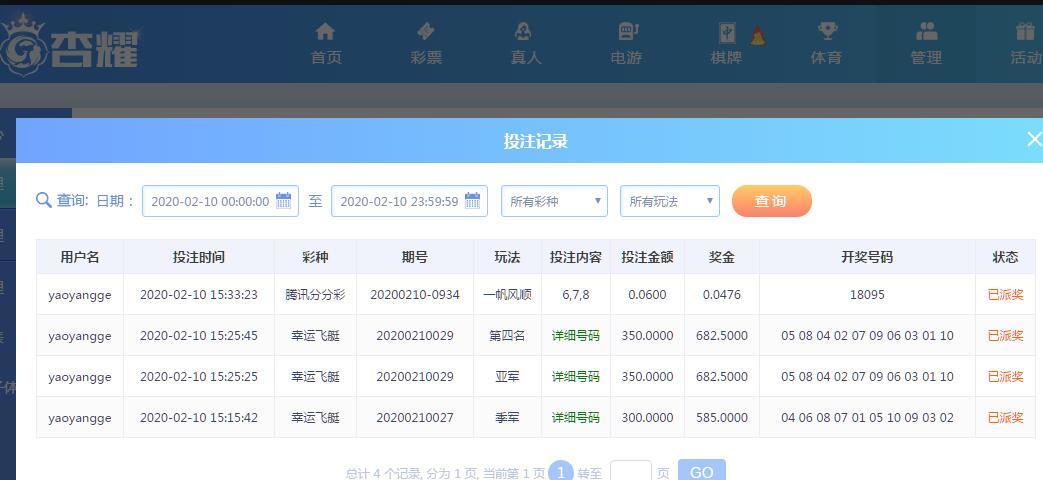The image size is (1043, 480).
Task: Select the 真人 live casino icon
Action: 525,32
